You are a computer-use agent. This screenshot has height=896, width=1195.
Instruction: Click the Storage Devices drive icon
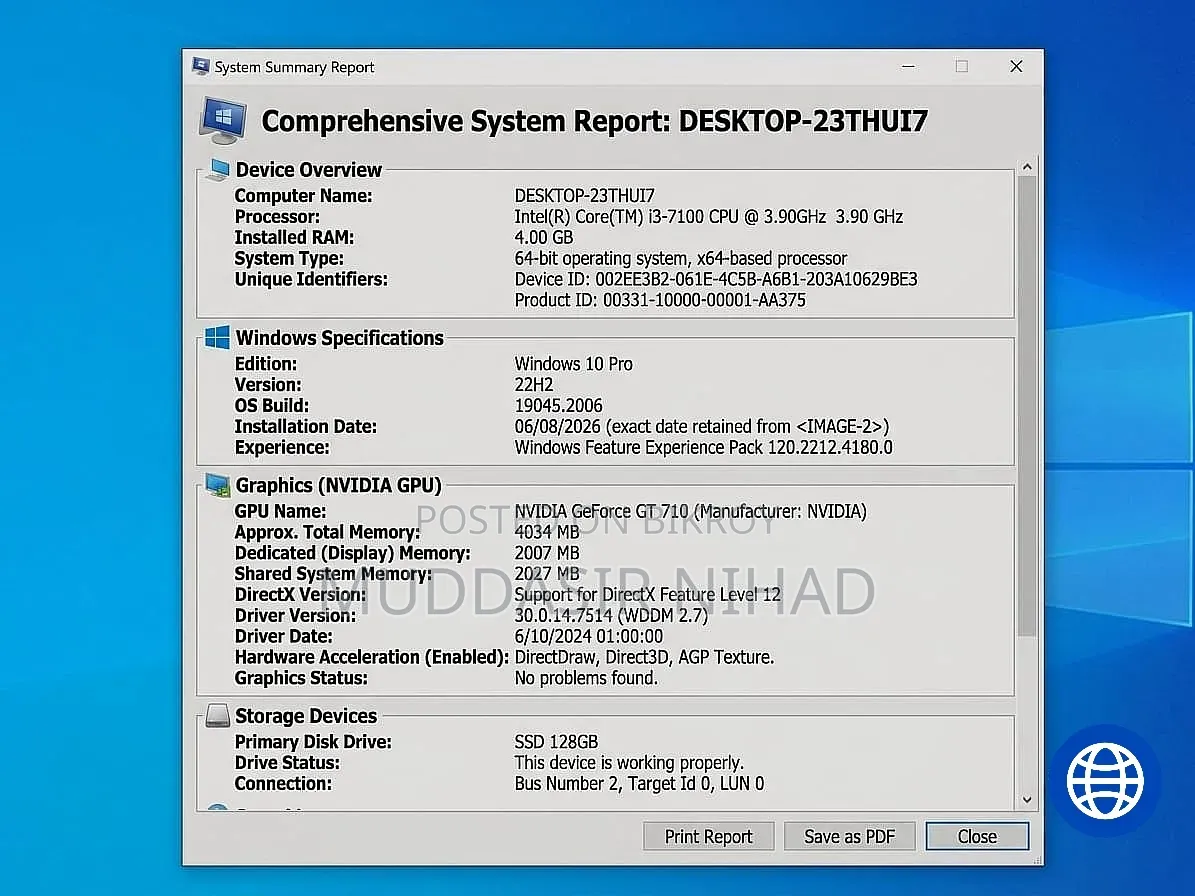(217, 715)
